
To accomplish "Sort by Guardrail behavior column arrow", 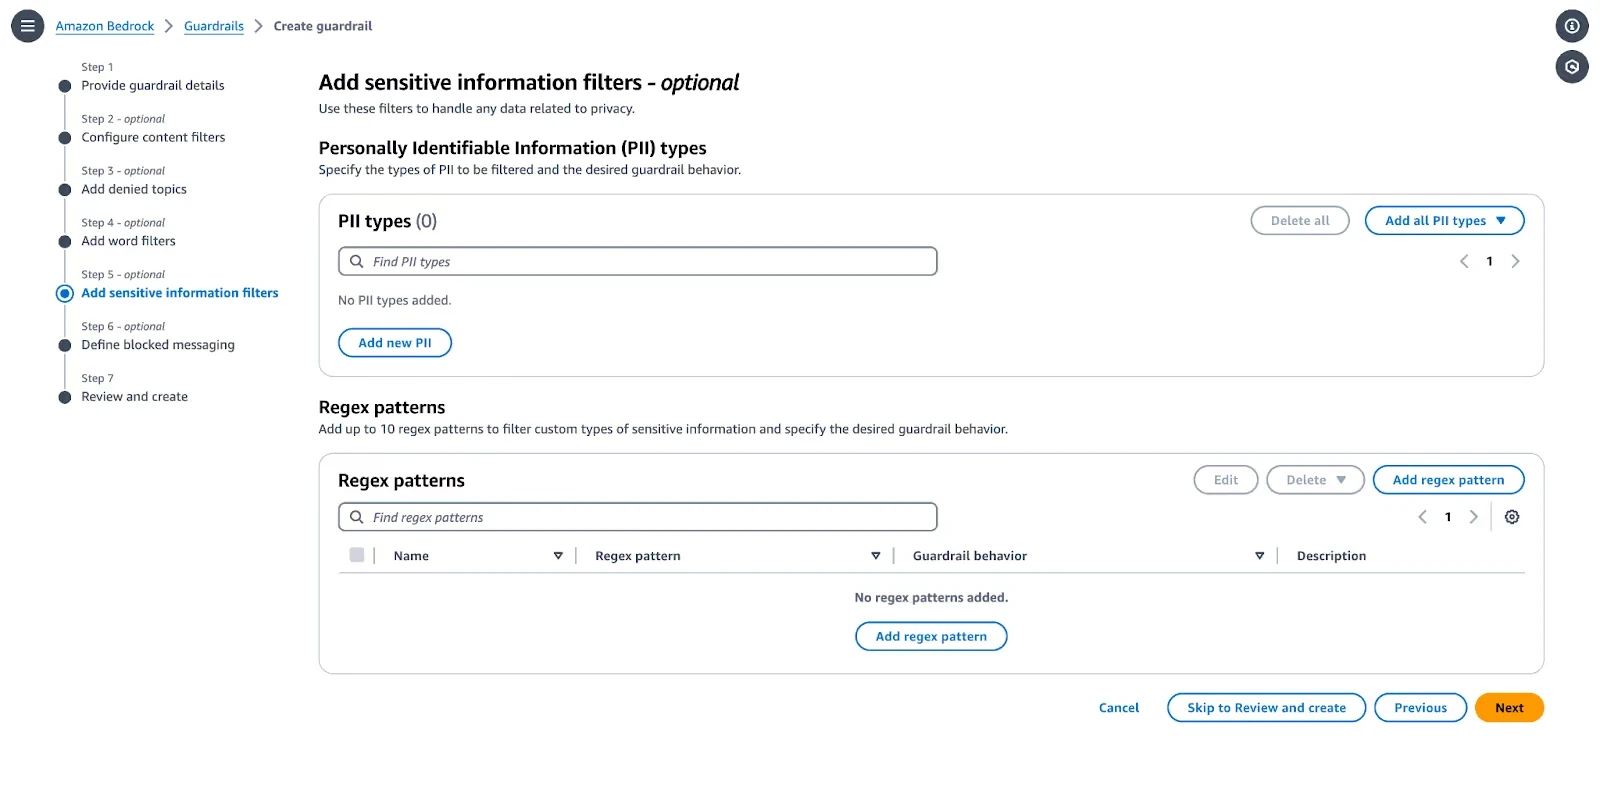I will pyautogui.click(x=1259, y=556).
